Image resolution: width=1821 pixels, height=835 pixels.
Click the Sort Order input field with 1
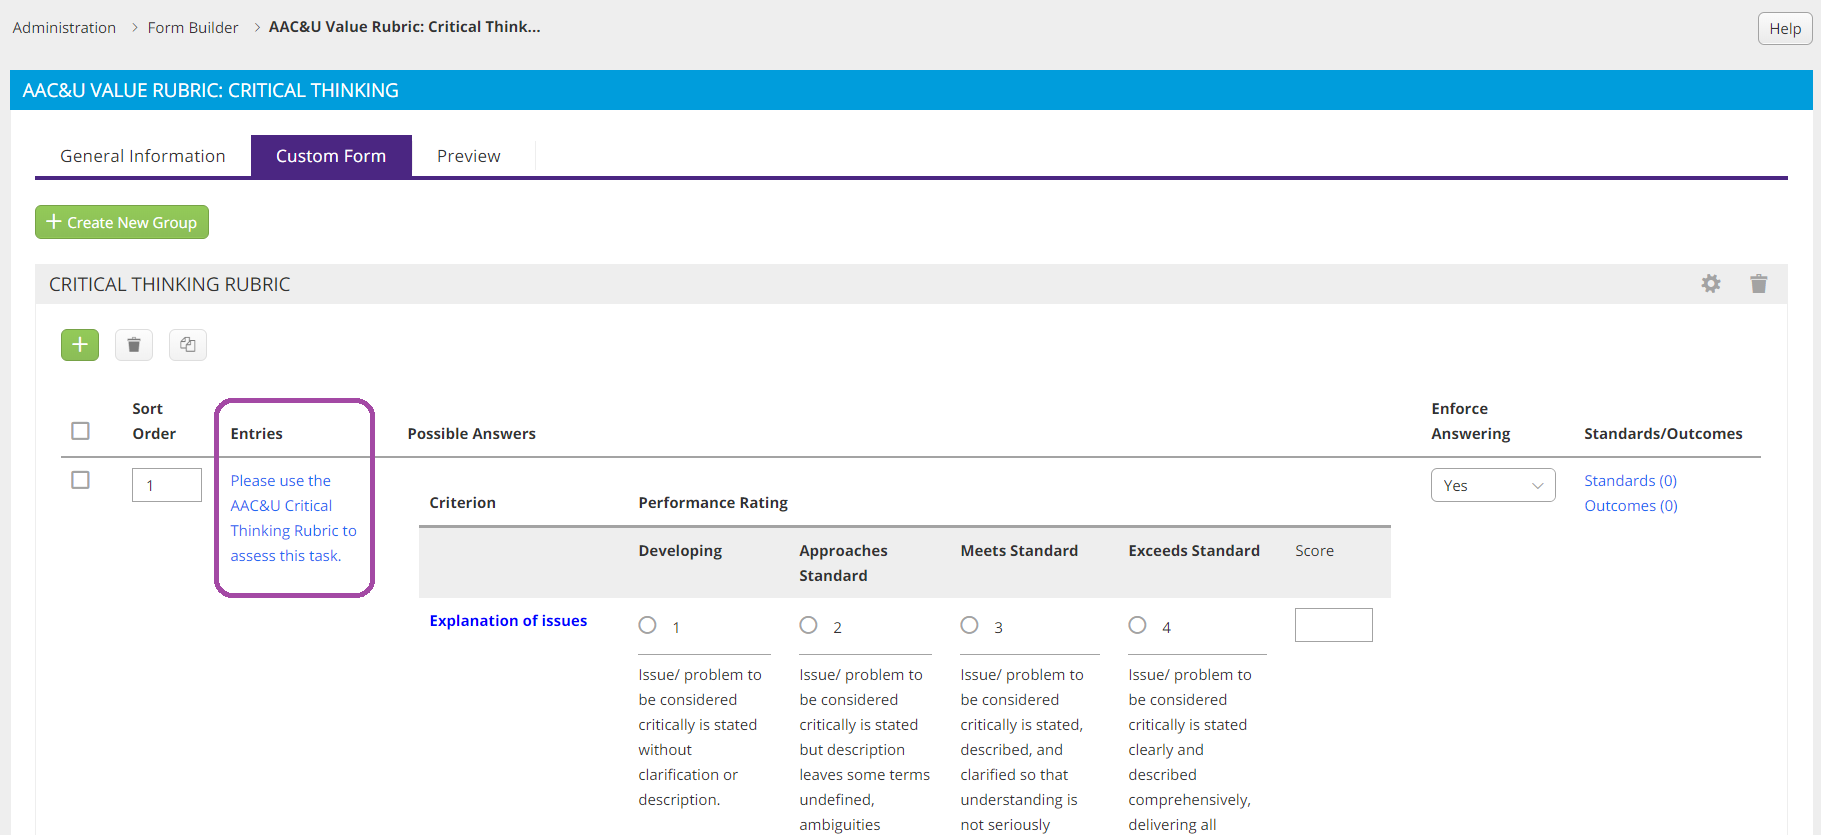(x=167, y=485)
